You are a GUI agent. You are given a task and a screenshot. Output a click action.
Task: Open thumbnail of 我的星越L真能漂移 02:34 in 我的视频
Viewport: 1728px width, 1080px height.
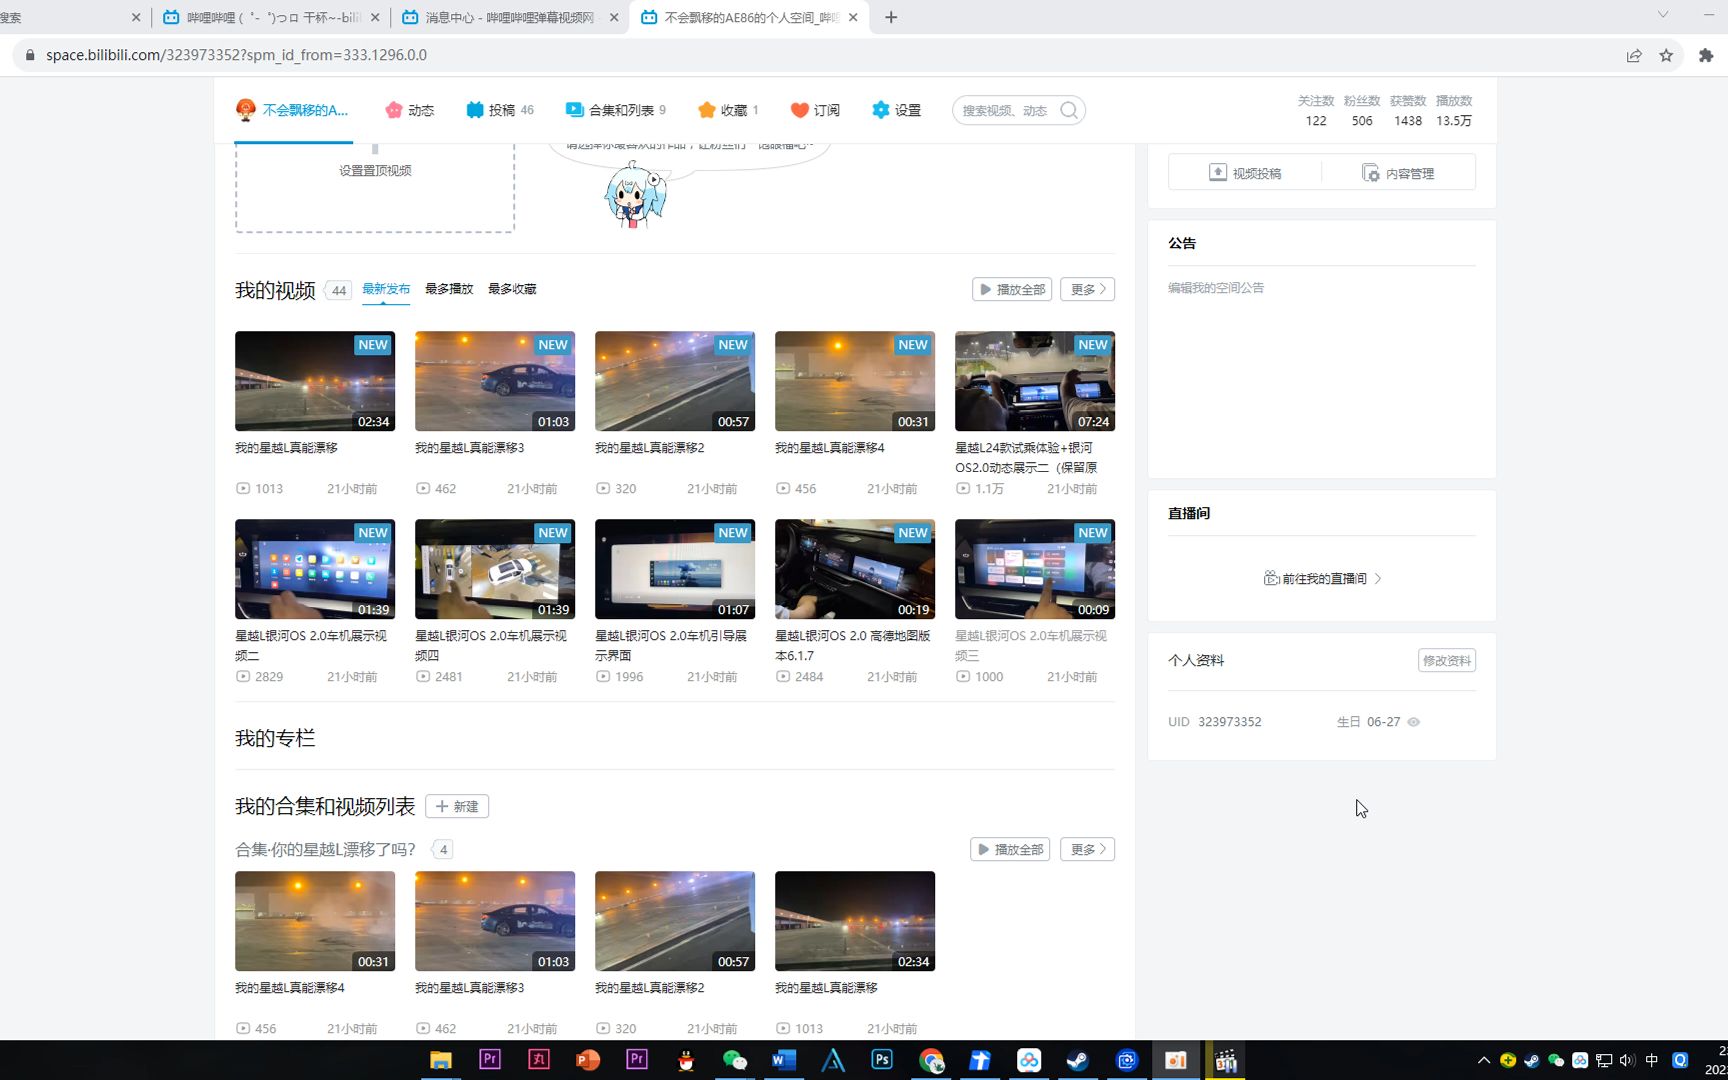pos(315,381)
